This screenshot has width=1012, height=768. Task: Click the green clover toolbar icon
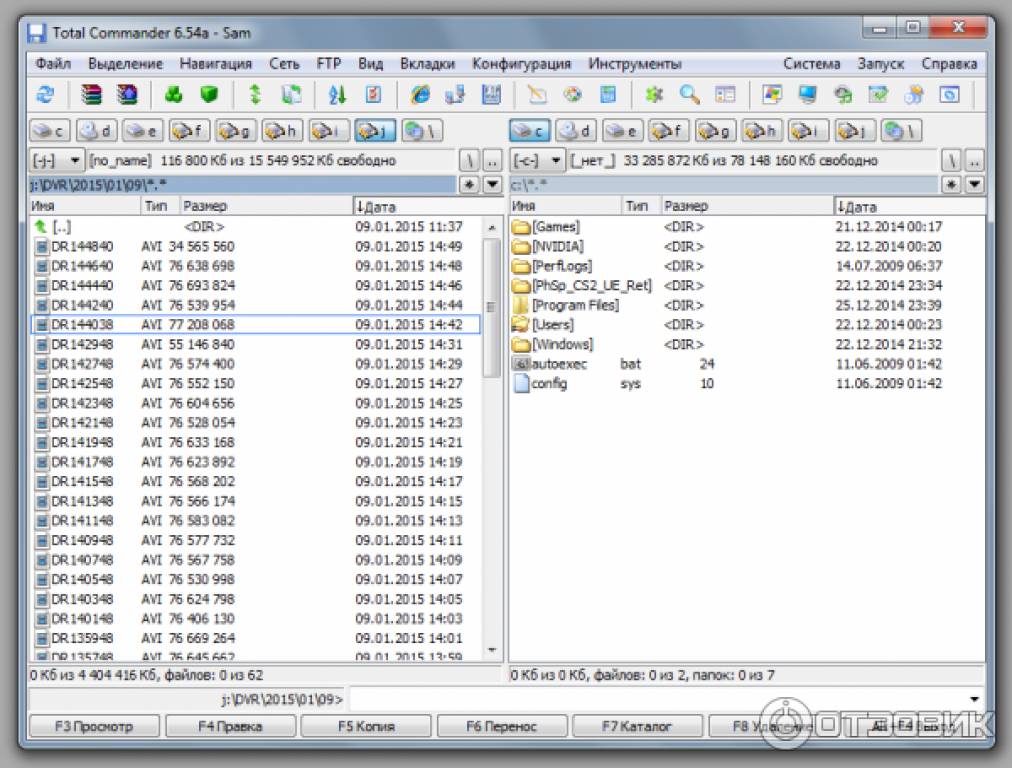pyautogui.click(x=174, y=95)
